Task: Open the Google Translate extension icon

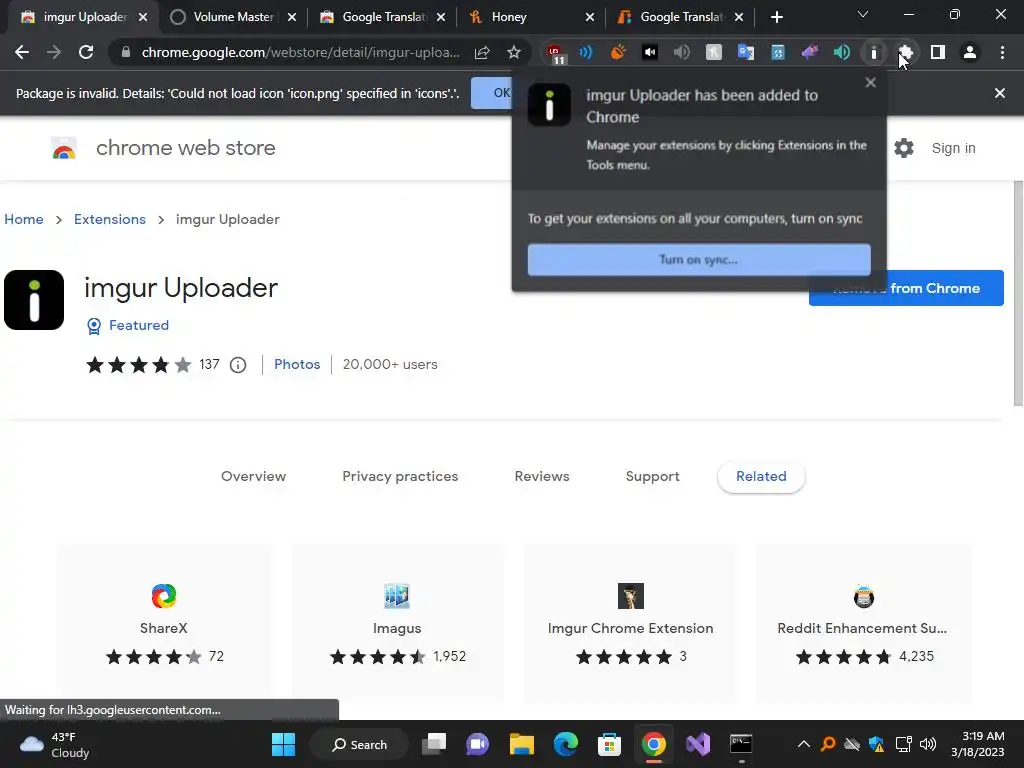Action: 746,52
